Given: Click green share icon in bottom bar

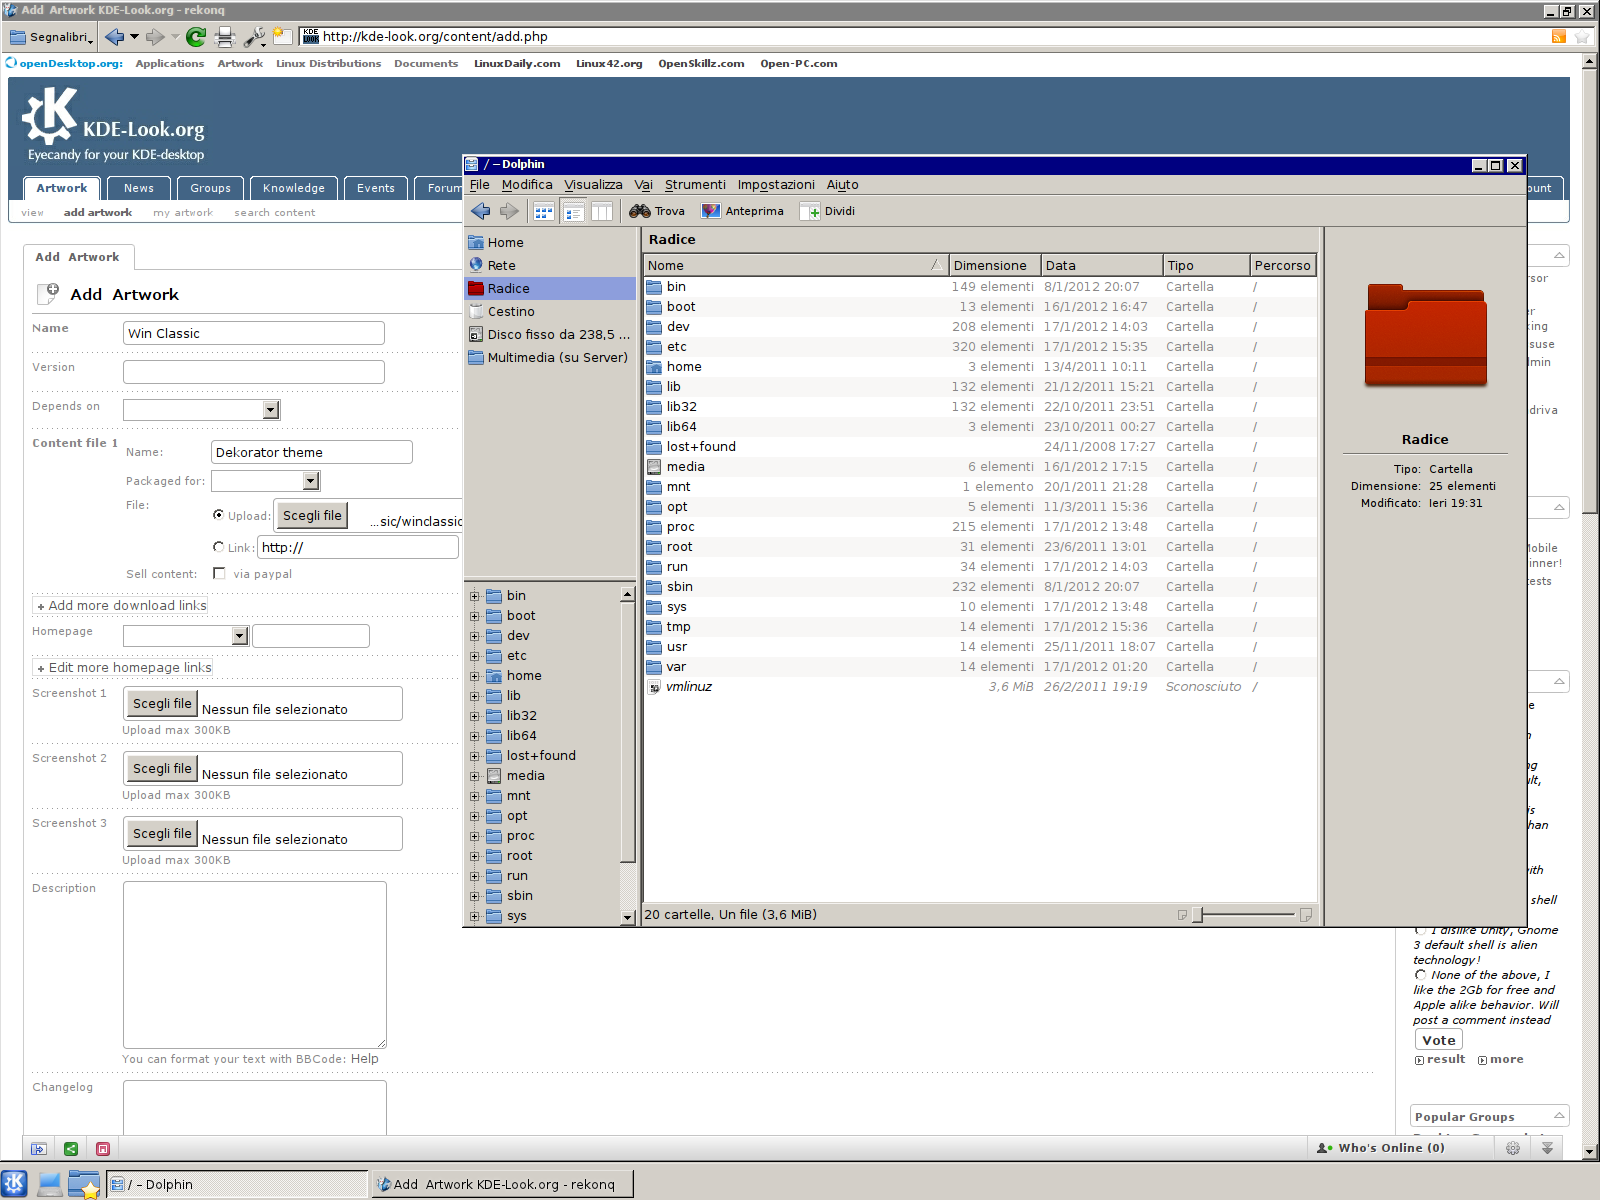Looking at the screenshot, I should click(71, 1149).
